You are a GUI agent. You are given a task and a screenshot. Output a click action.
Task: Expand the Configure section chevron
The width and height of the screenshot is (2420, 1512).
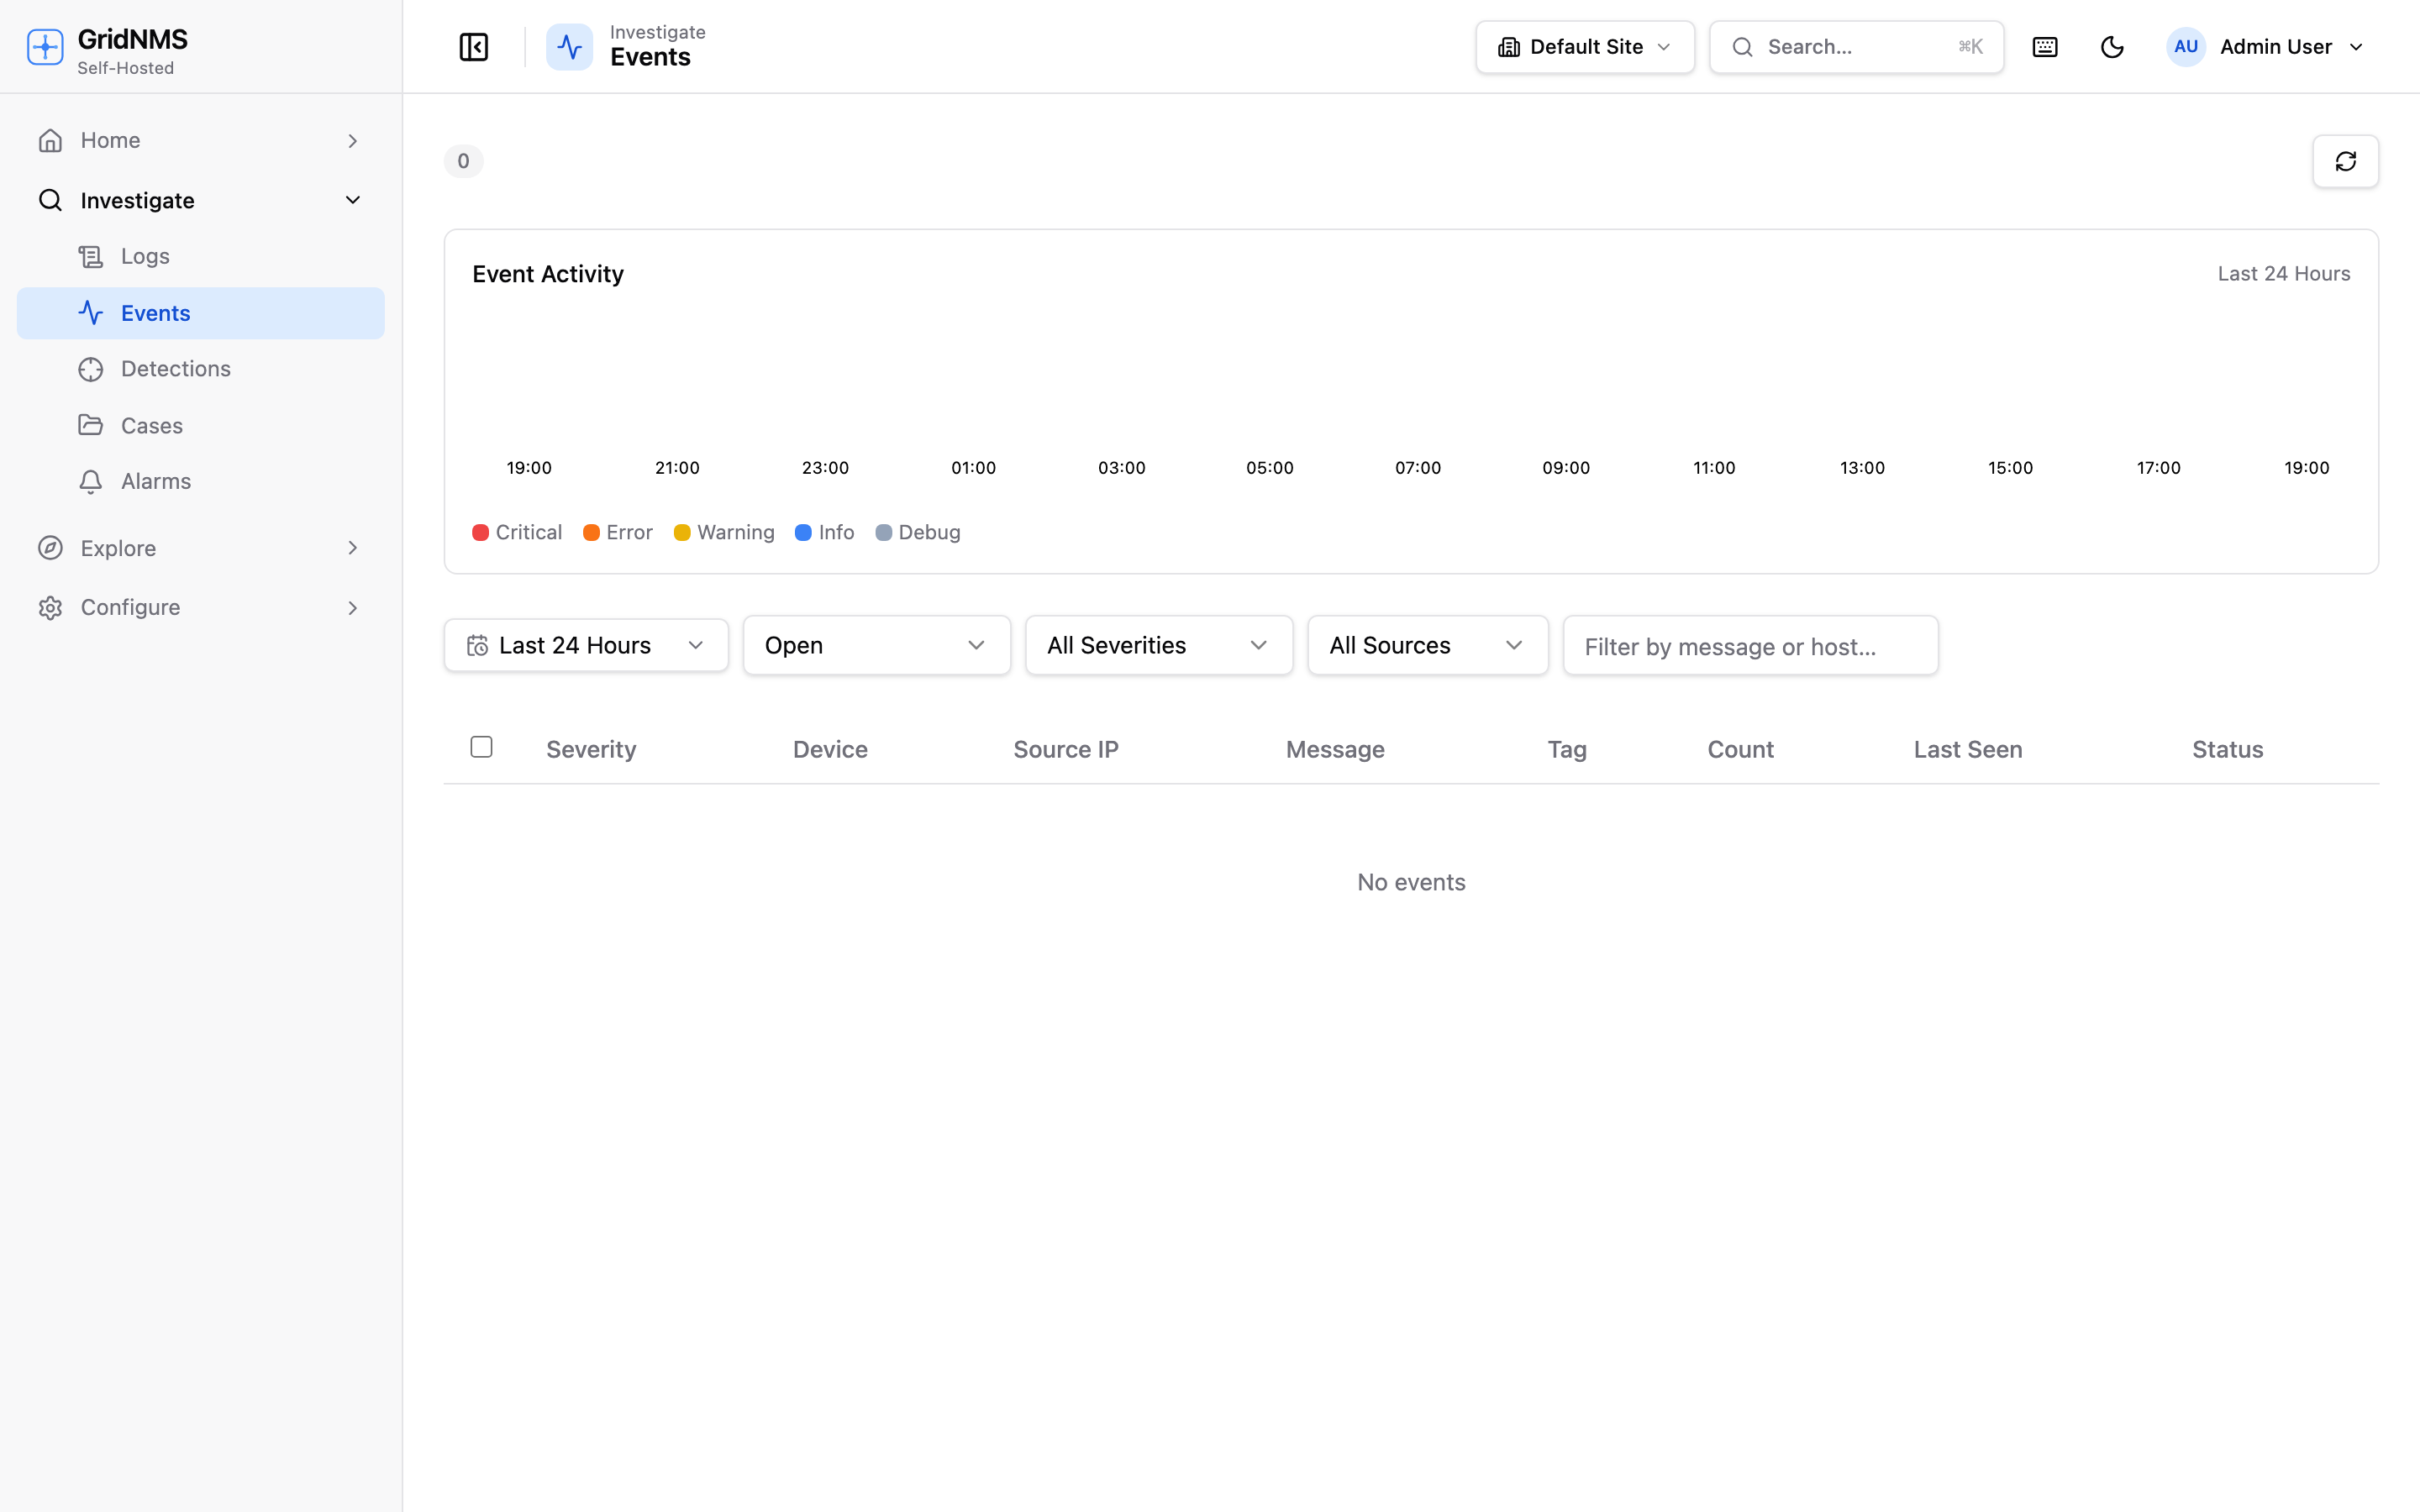pos(352,608)
